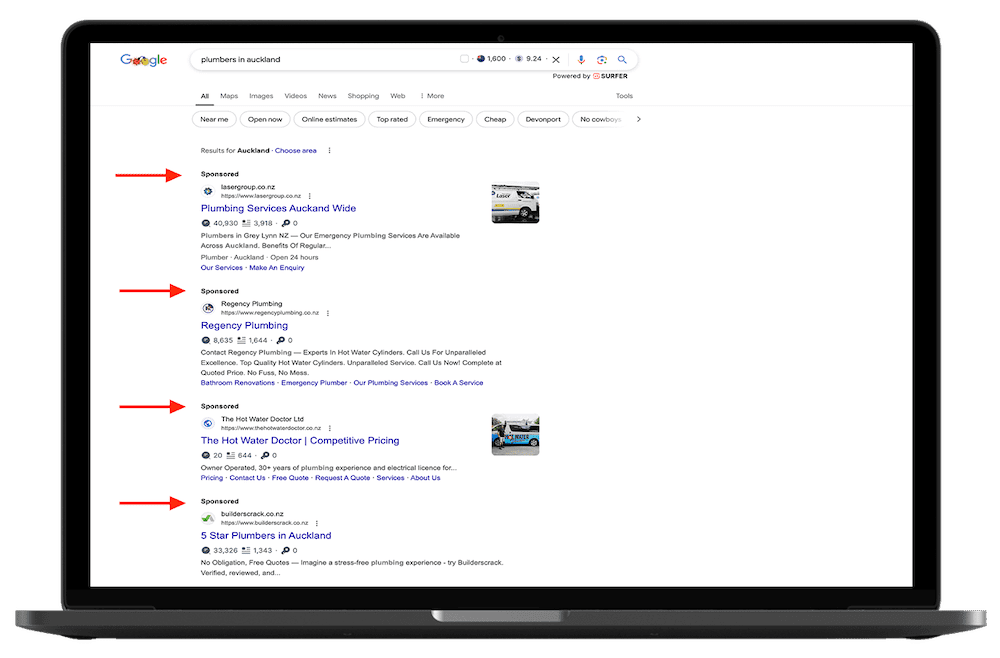Click the lasergroup.co.nz site favicon
The width and height of the screenshot is (1000, 658).
tap(208, 191)
